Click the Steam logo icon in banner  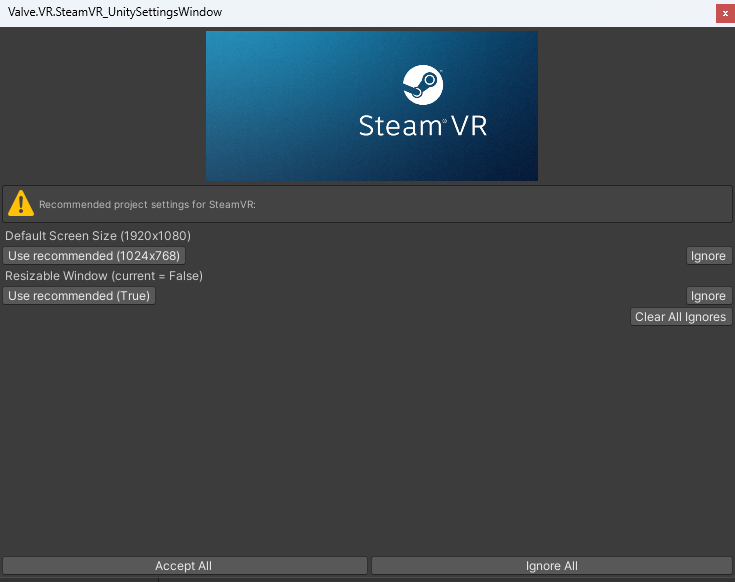421,85
